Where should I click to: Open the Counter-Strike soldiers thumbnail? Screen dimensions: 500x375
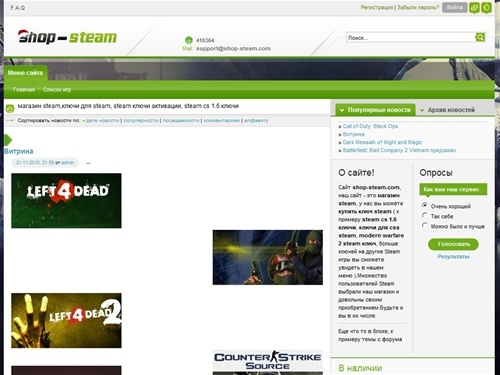pyautogui.click(x=268, y=257)
